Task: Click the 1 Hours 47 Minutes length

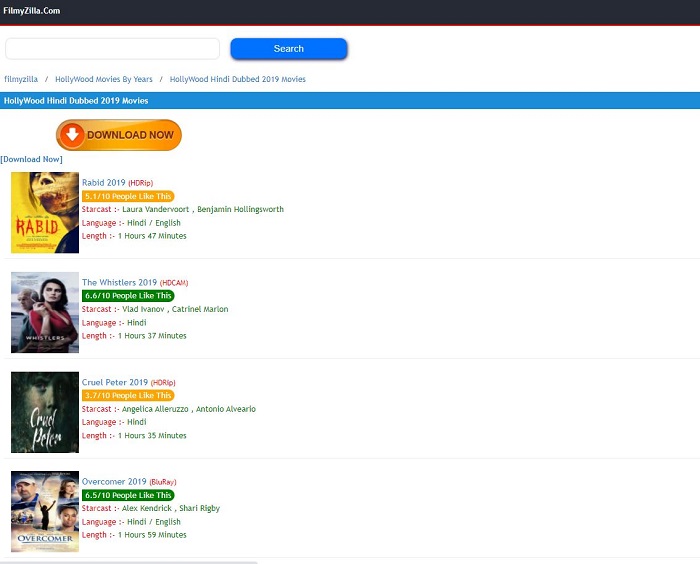Action: [152, 236]
